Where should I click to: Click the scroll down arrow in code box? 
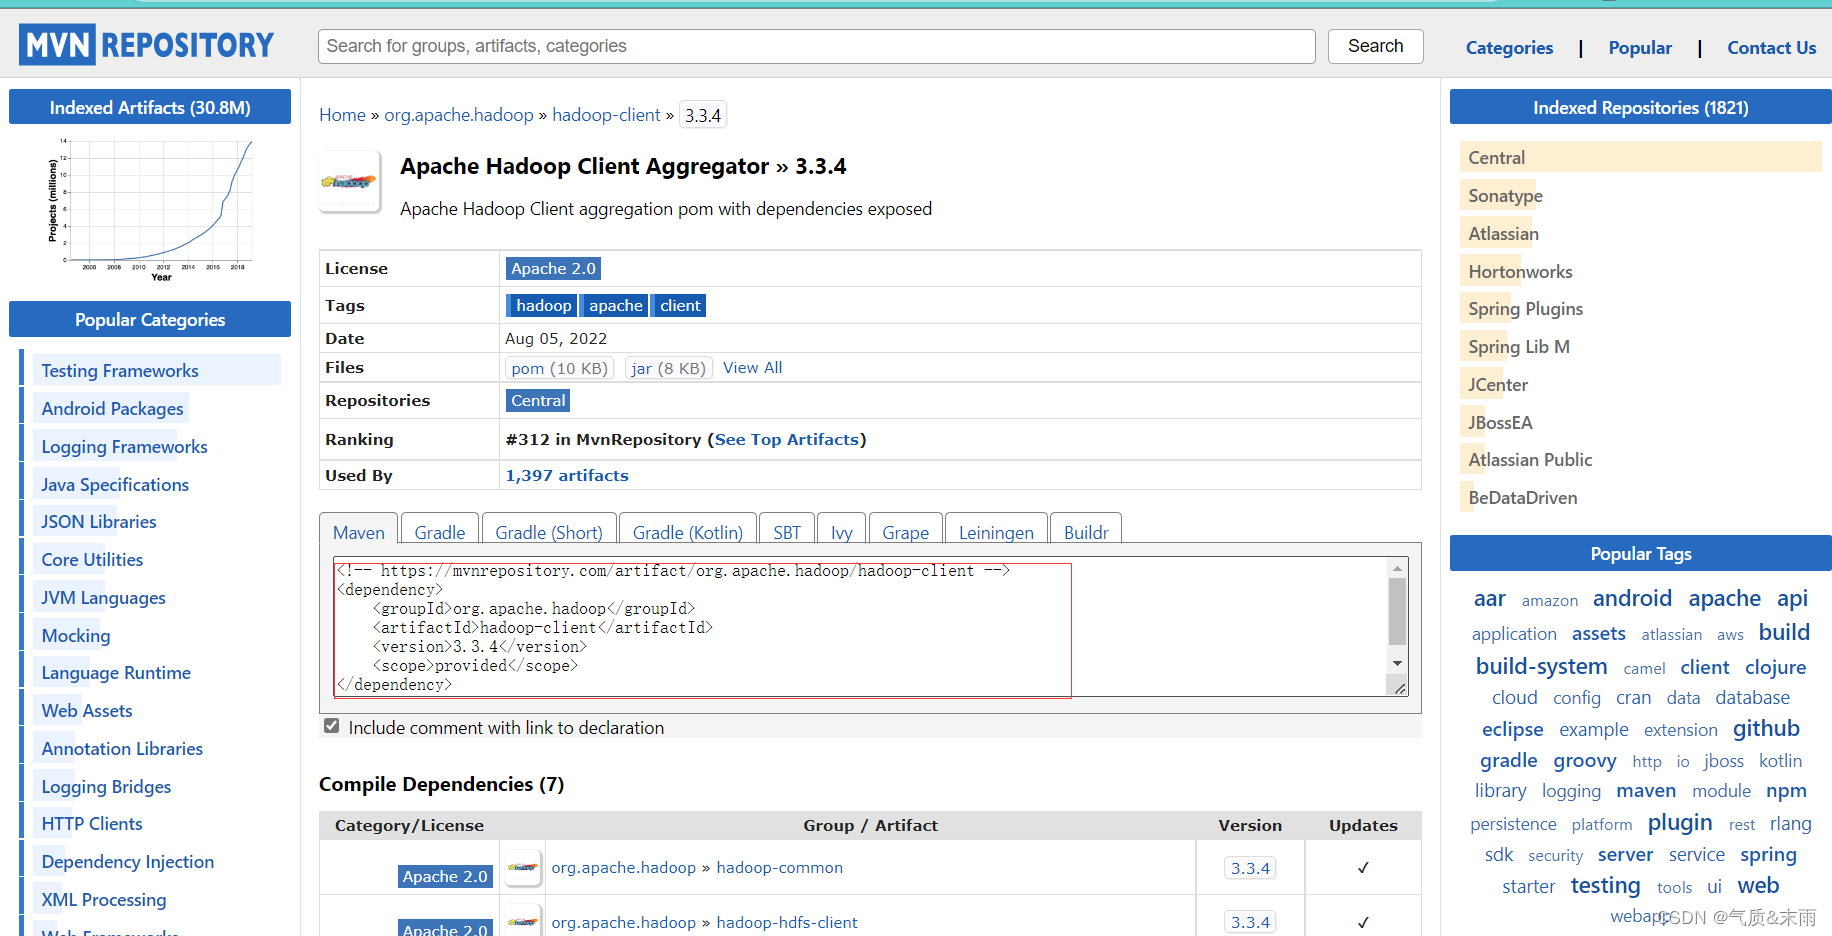(x=1397, y=663)
